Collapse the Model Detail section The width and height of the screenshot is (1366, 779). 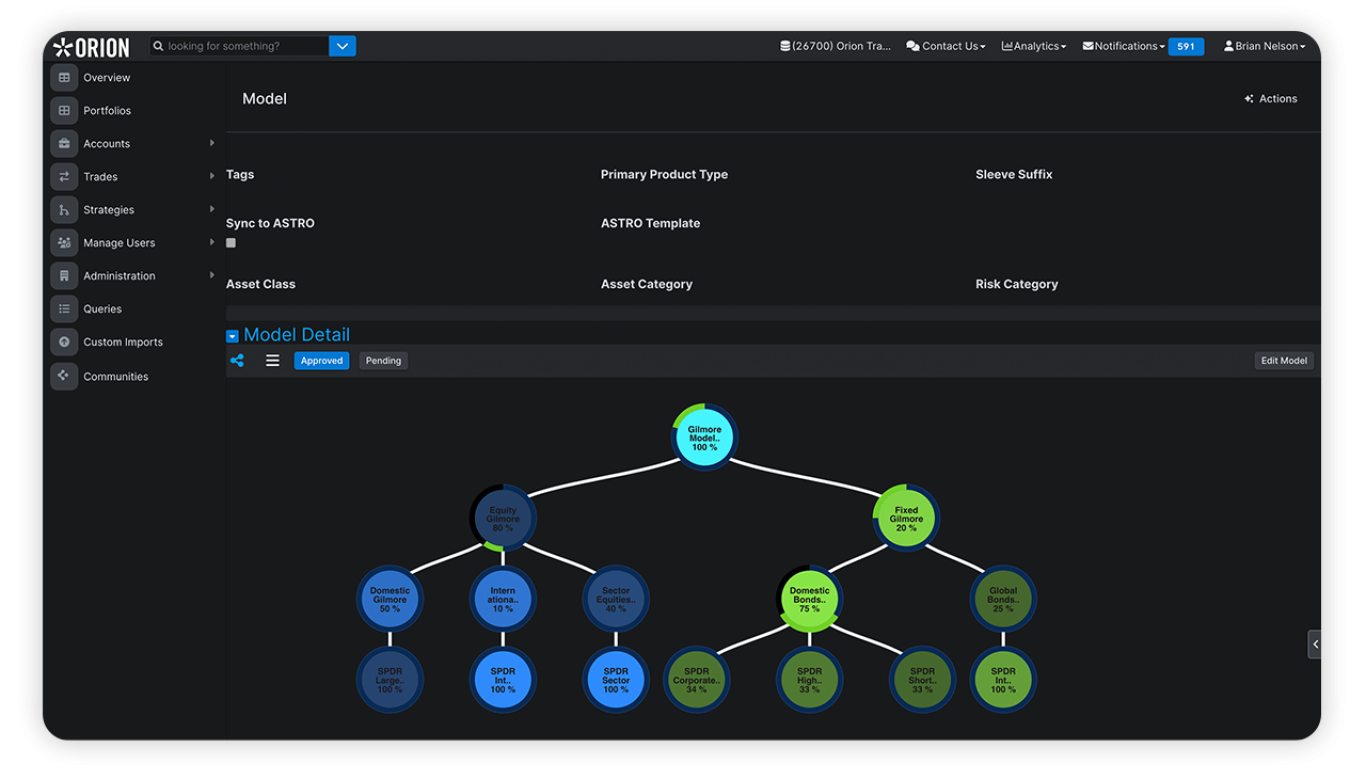232,337
